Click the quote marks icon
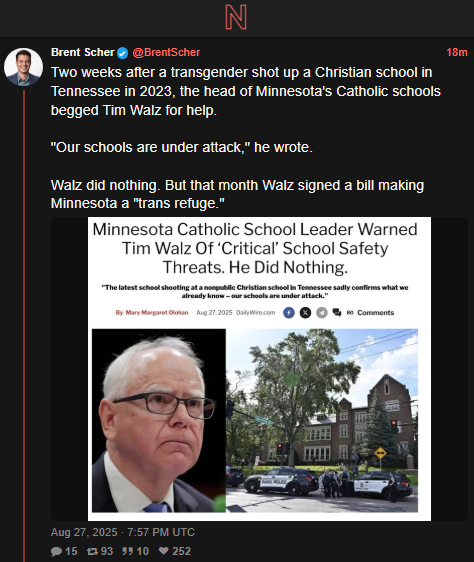 pos(127,551)
